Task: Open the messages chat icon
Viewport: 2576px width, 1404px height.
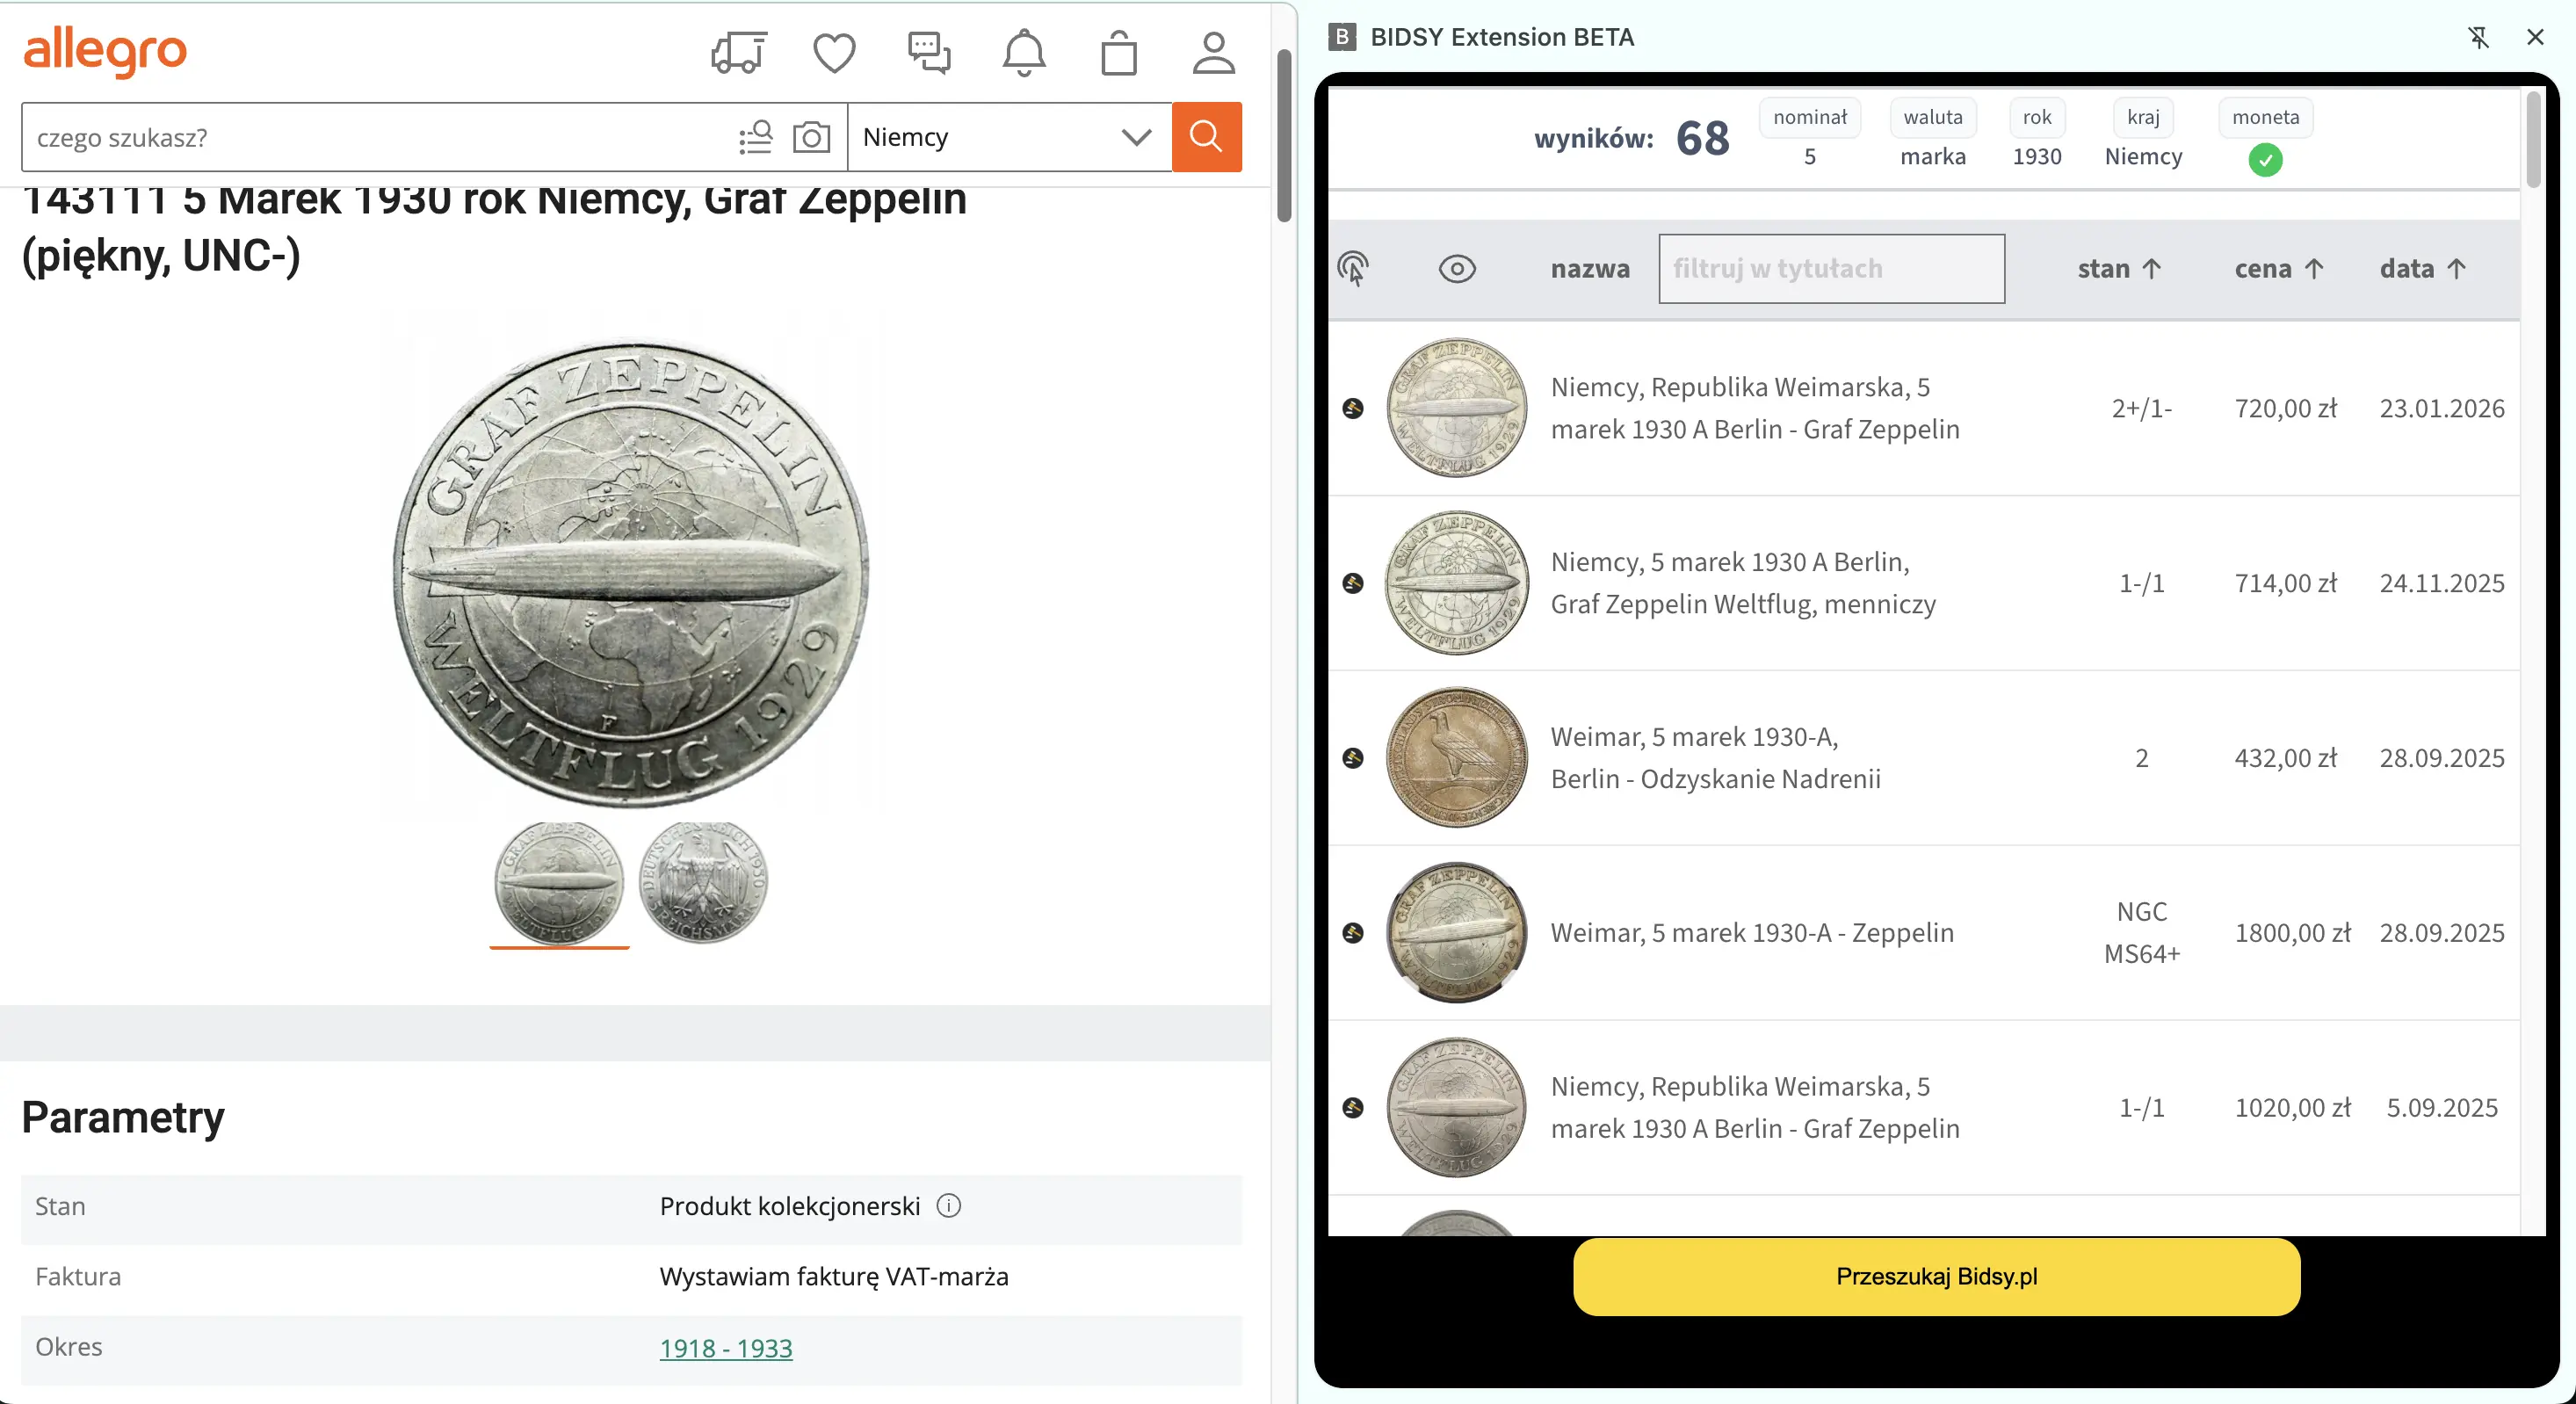Action: click(928, 53)
